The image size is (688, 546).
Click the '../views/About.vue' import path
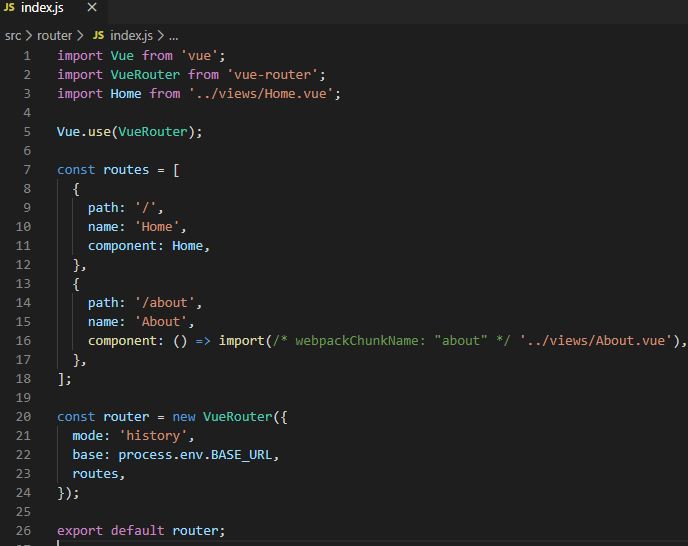(596, 341)
